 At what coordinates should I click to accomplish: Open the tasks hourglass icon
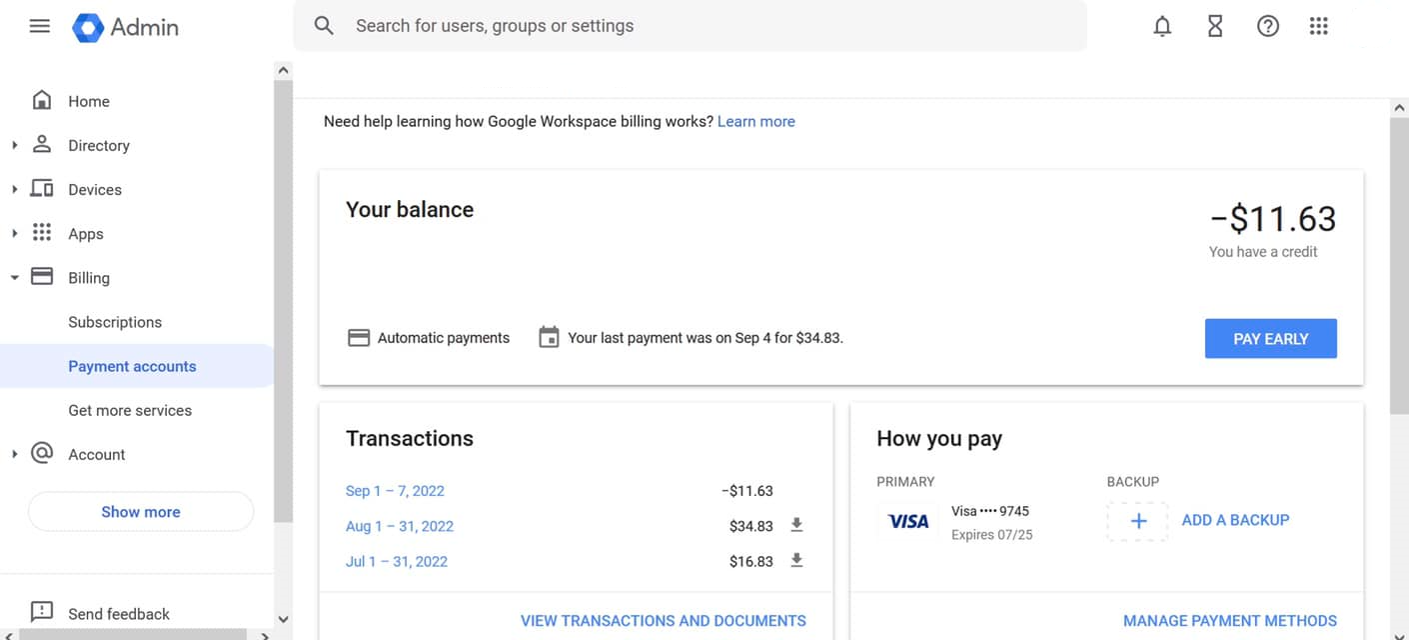coord(1215,26)
